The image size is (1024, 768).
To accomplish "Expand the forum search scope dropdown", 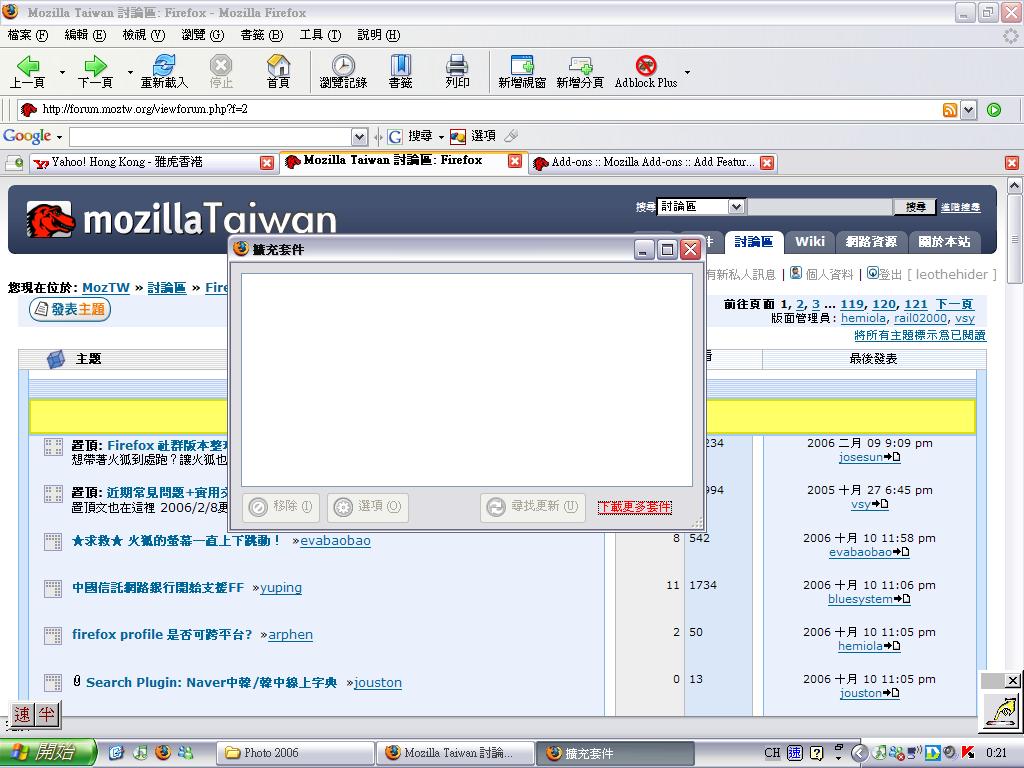I will coord(736,207).
